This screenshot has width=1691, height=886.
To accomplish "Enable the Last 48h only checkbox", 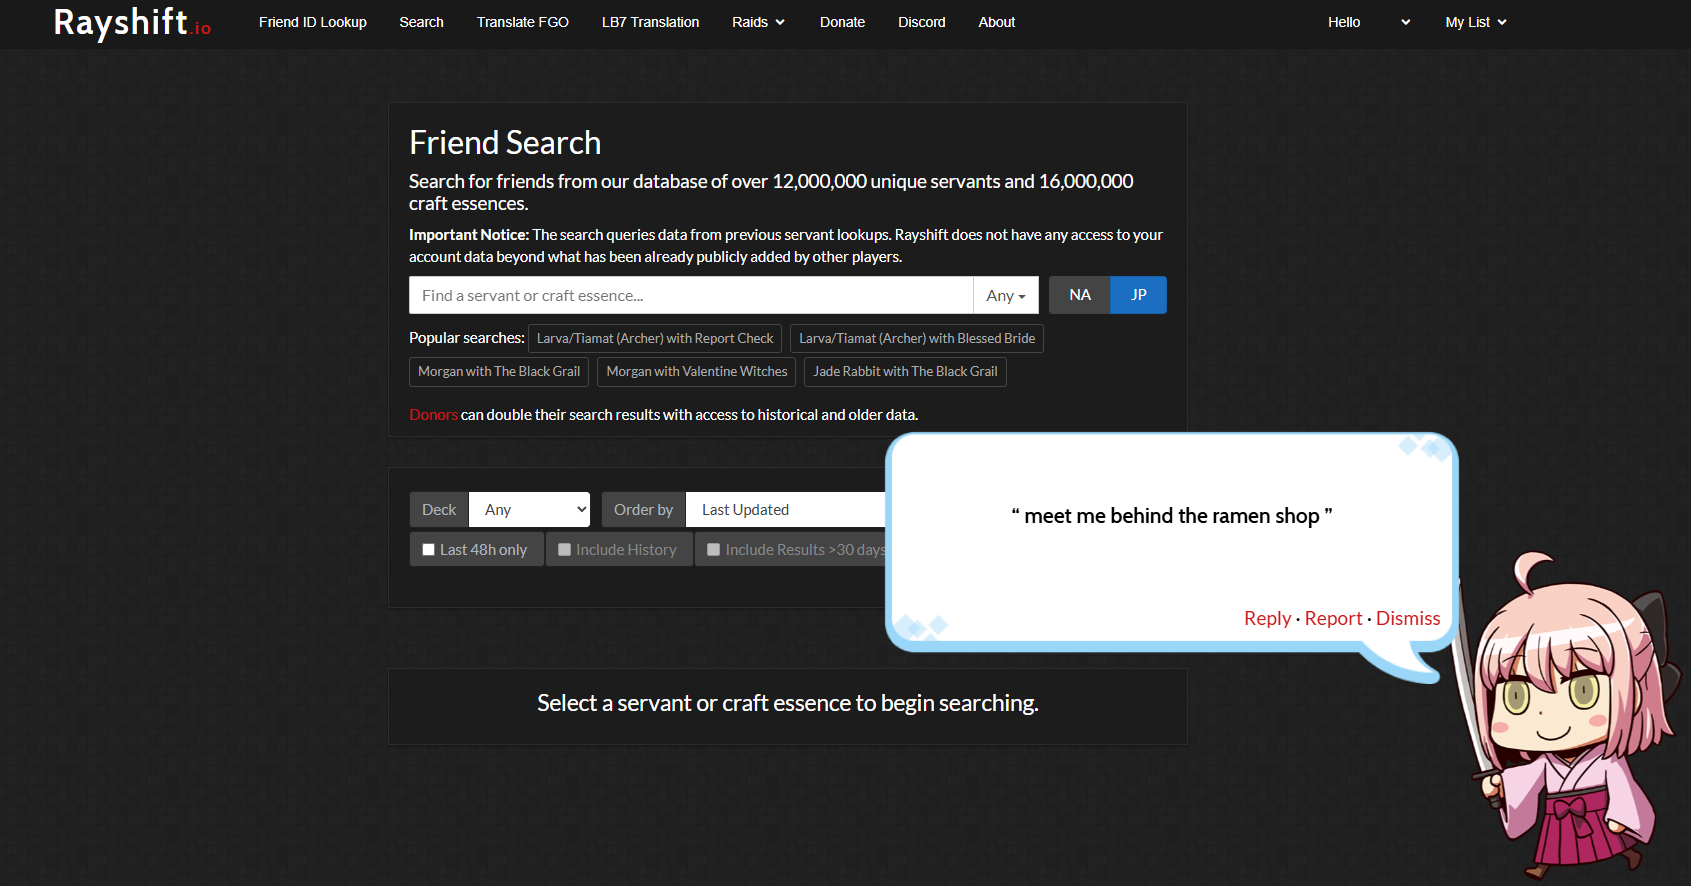I will (x=429, y=550).
